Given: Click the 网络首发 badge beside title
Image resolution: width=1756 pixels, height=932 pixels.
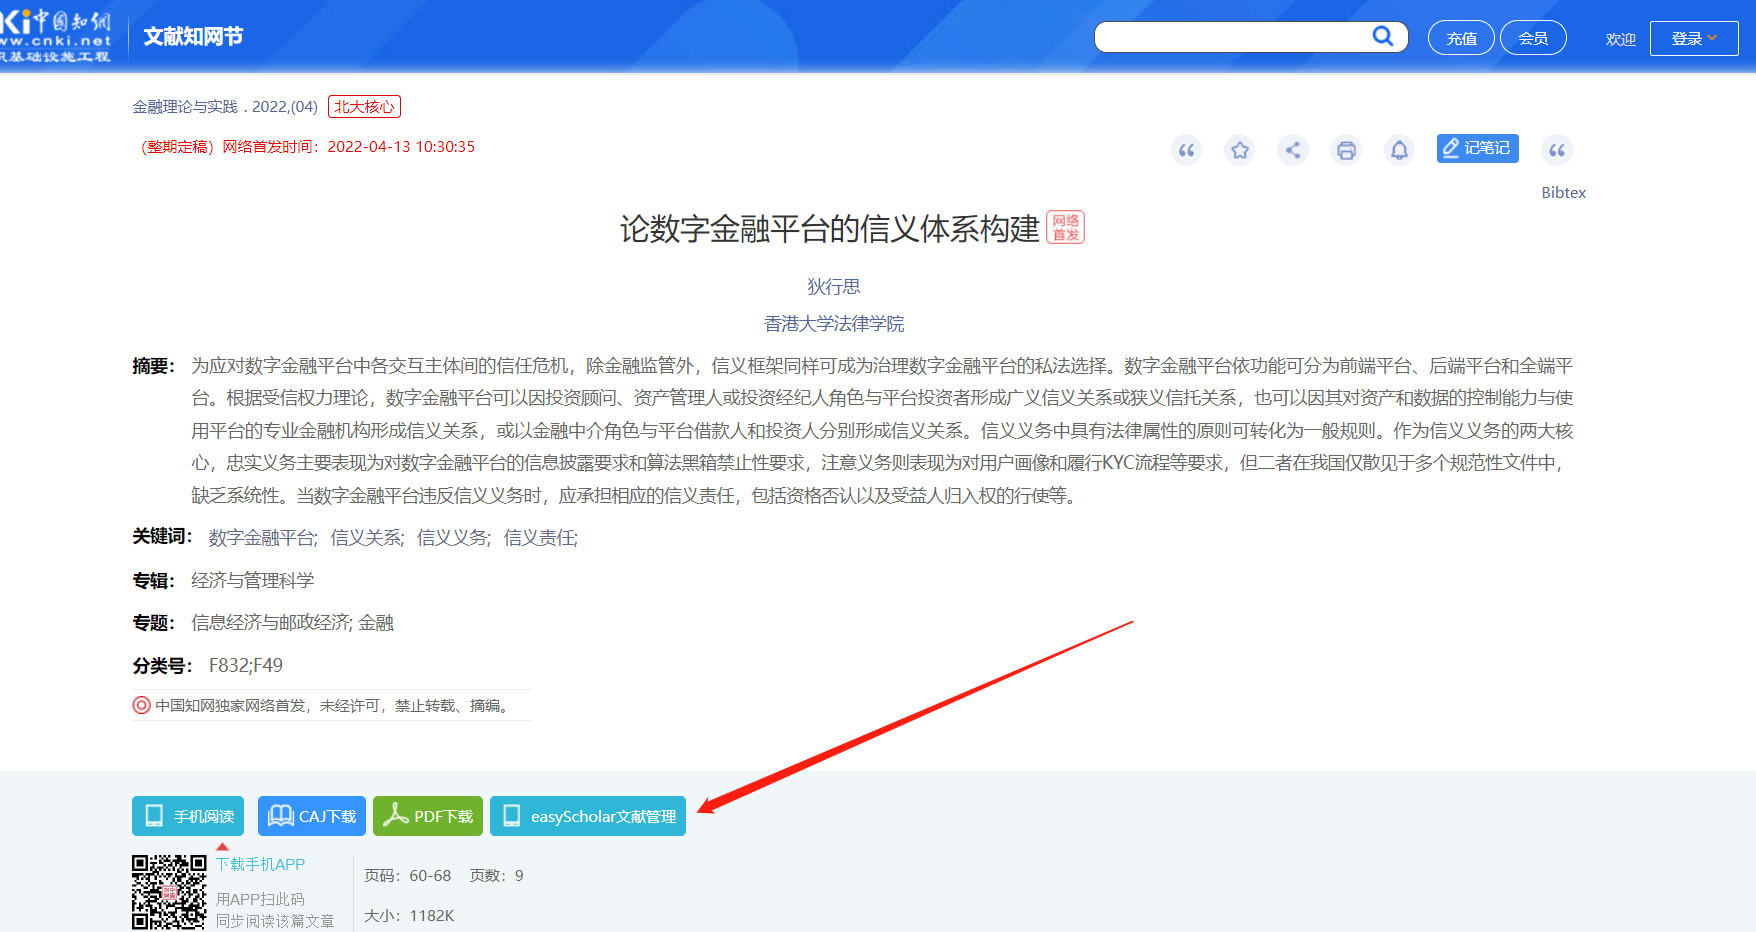Looking at the screenshot, I should point(1065,227).
